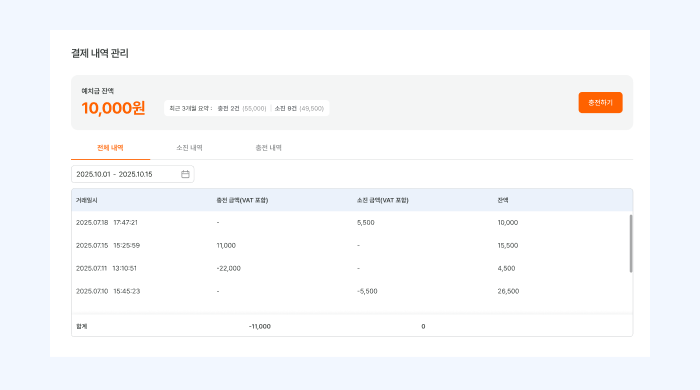Click the date range 2025.10.01 - 2025.10.15 field
The image size is (700, 390).
[x=133, y=174]
